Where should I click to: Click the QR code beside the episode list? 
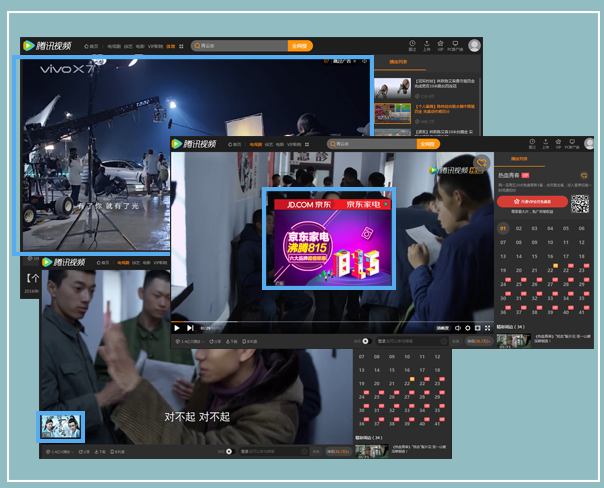tap(580, 204)
